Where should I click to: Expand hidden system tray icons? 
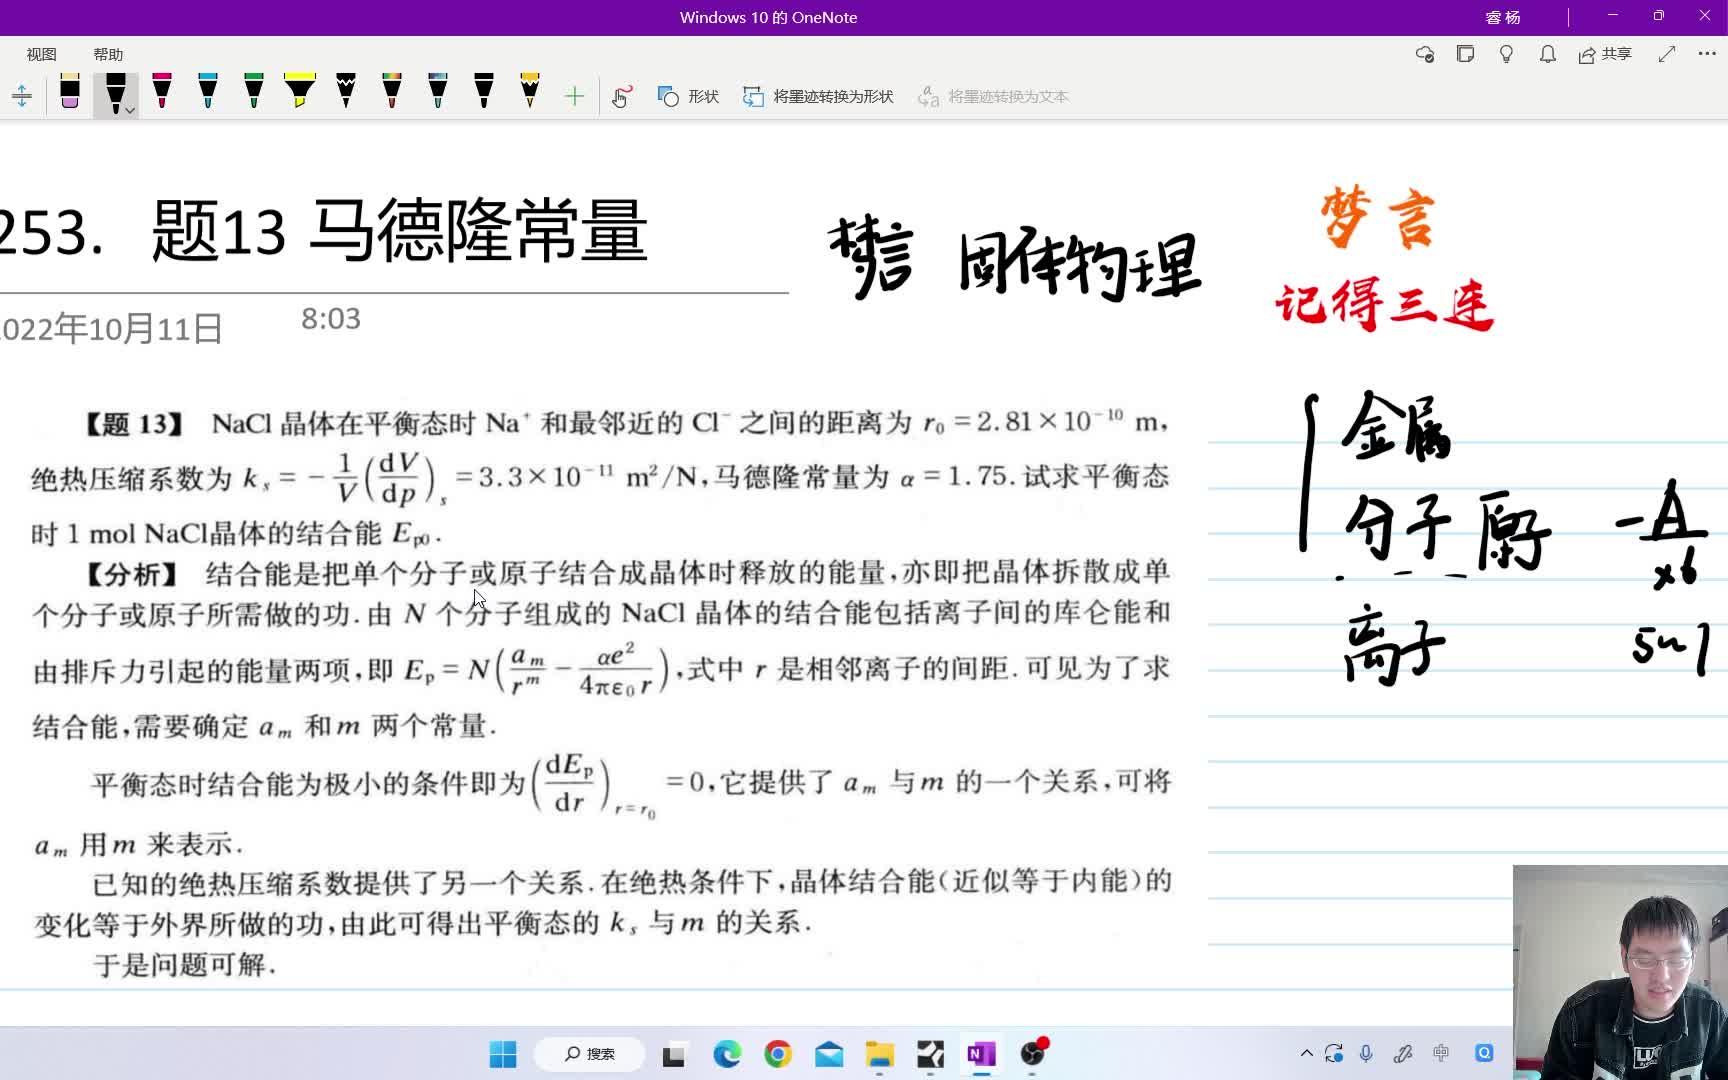pos(1306,1053)
